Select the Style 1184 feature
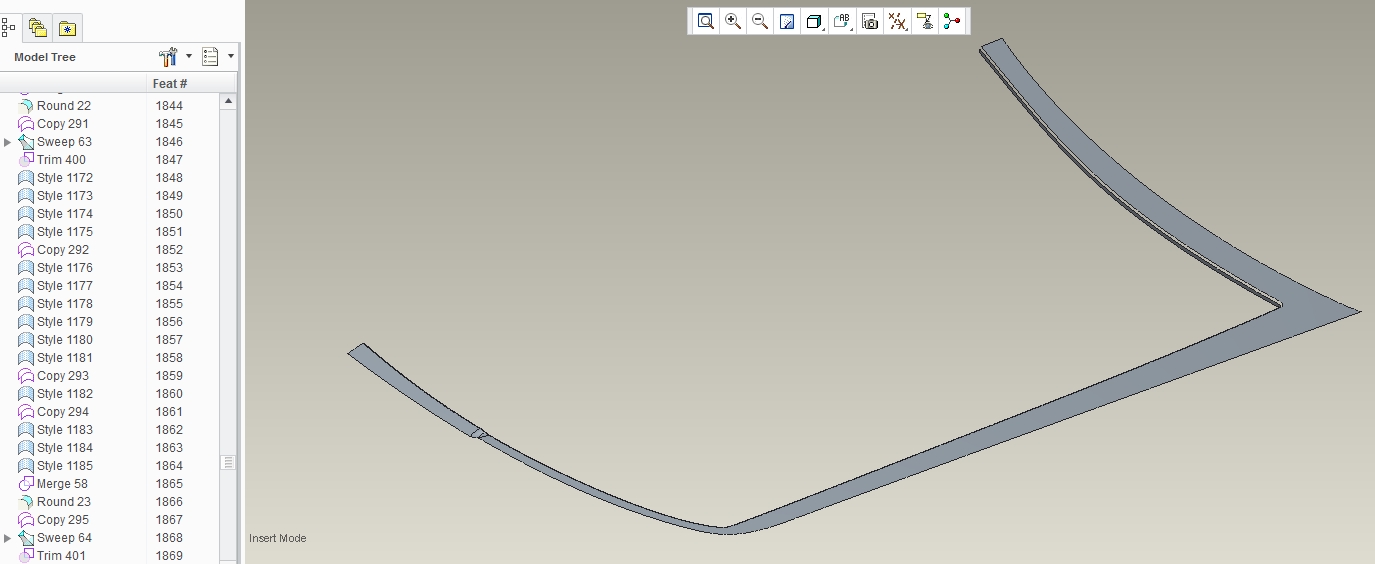This screenshot has height=564, width=1375. tap(65, 448)
